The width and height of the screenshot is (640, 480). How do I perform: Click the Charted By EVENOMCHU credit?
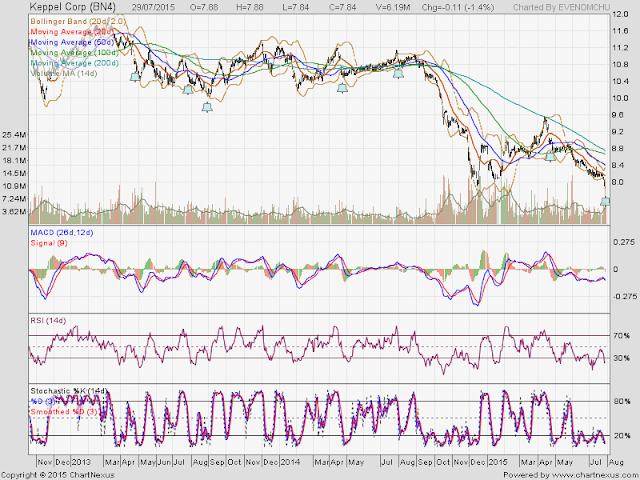click(x=562, y=7)
